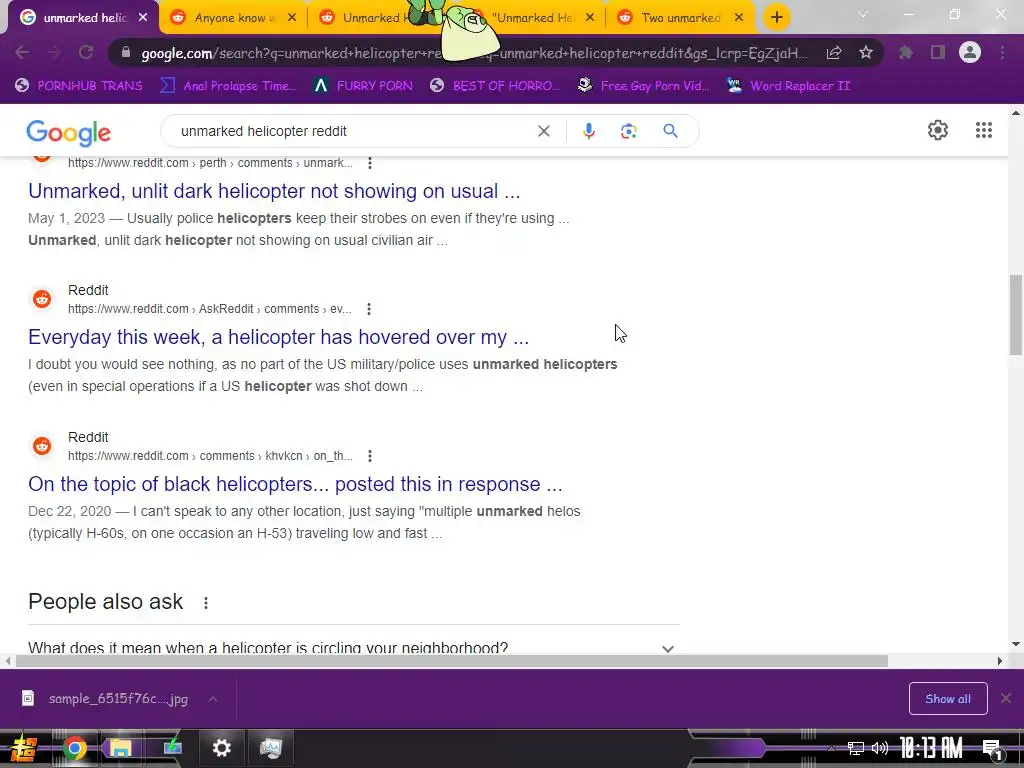Open the Word Replacer II bookmark
Image resolution: width=1024 pixels, height=768 pixels.
click(788, 86)
